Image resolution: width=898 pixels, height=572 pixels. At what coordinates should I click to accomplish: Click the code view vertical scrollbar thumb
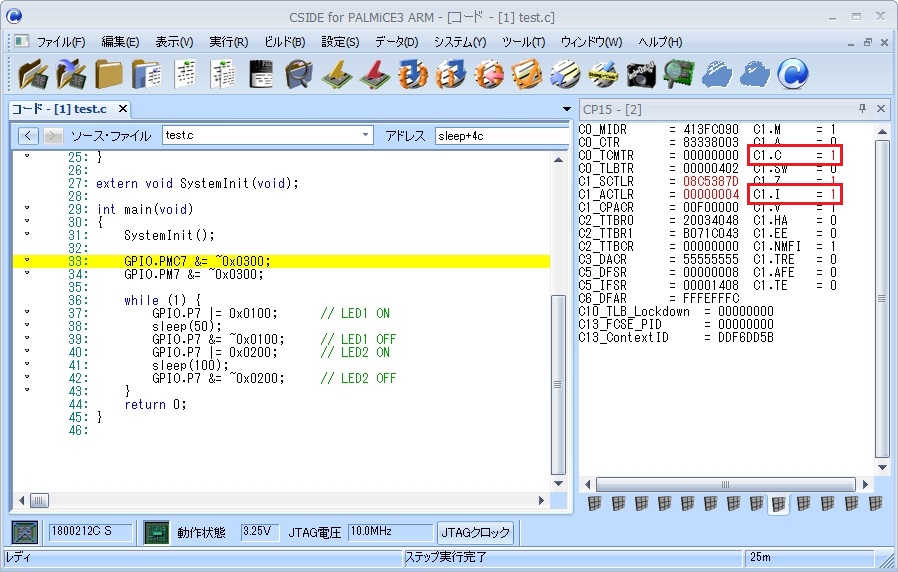[x=558, y=385]
